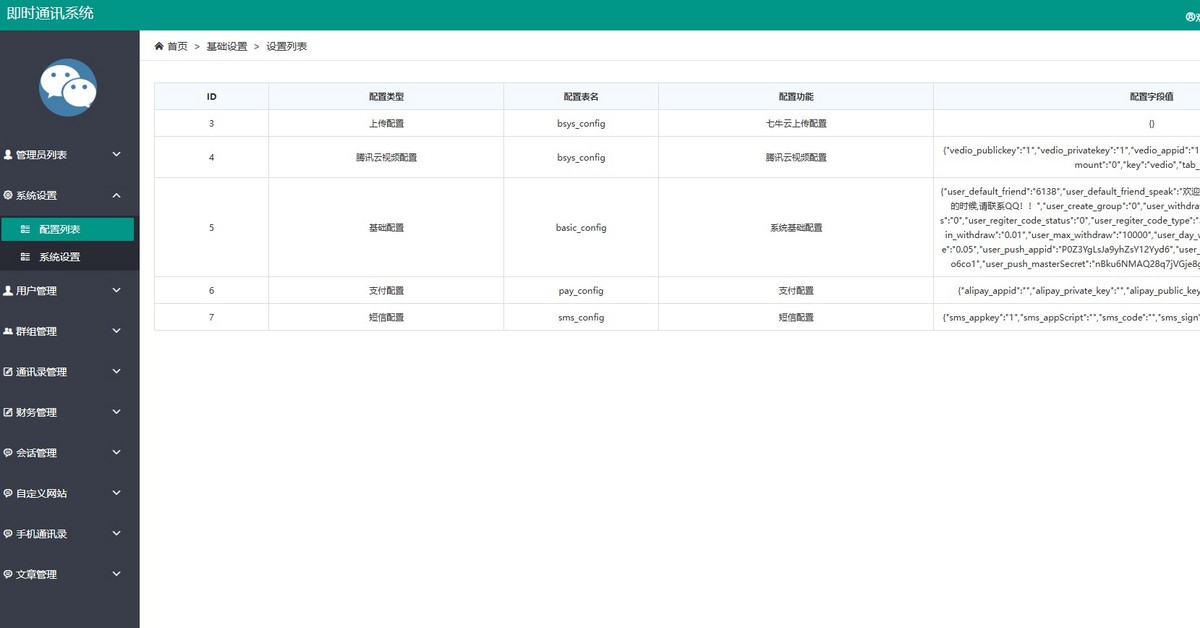The image size is (1200, 628).
Task: Click the user_default_friend field value cell
Action: click(1067, 228)
